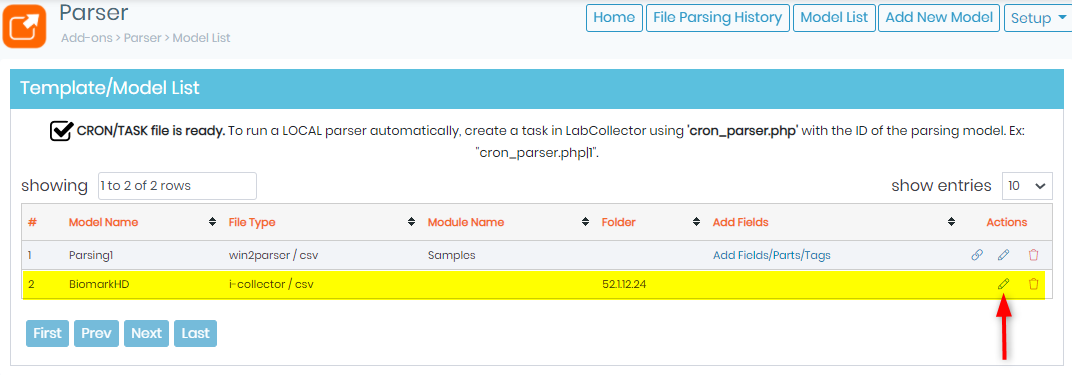The image size is (1072, 375).
Task: Sort by Module Name column arrows
Action: point(585,222)
